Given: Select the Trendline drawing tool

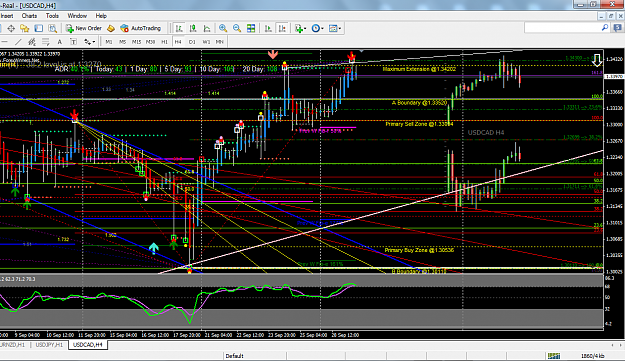Looking at the screenshot, I should (18, 41).
